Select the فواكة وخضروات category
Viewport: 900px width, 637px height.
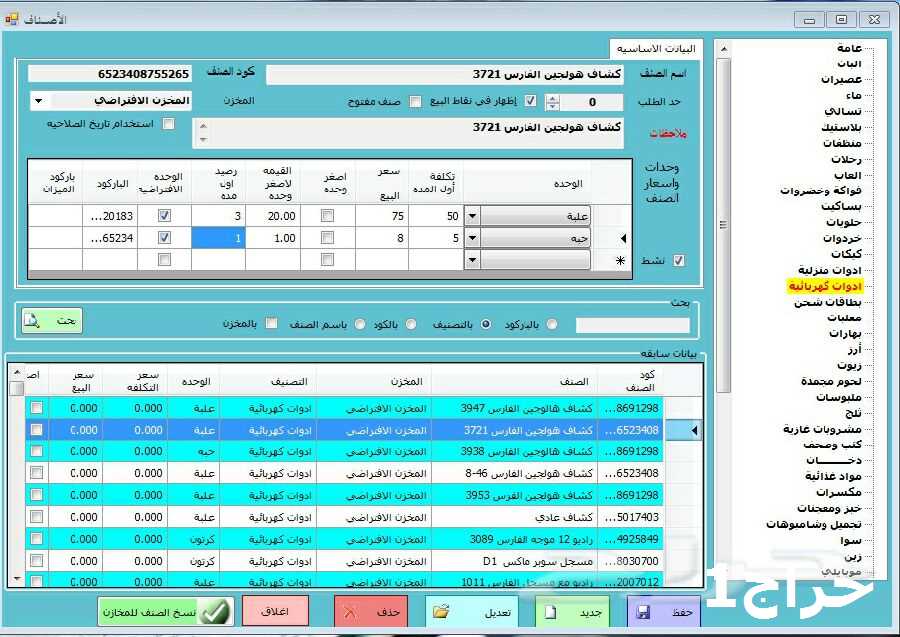821,191
